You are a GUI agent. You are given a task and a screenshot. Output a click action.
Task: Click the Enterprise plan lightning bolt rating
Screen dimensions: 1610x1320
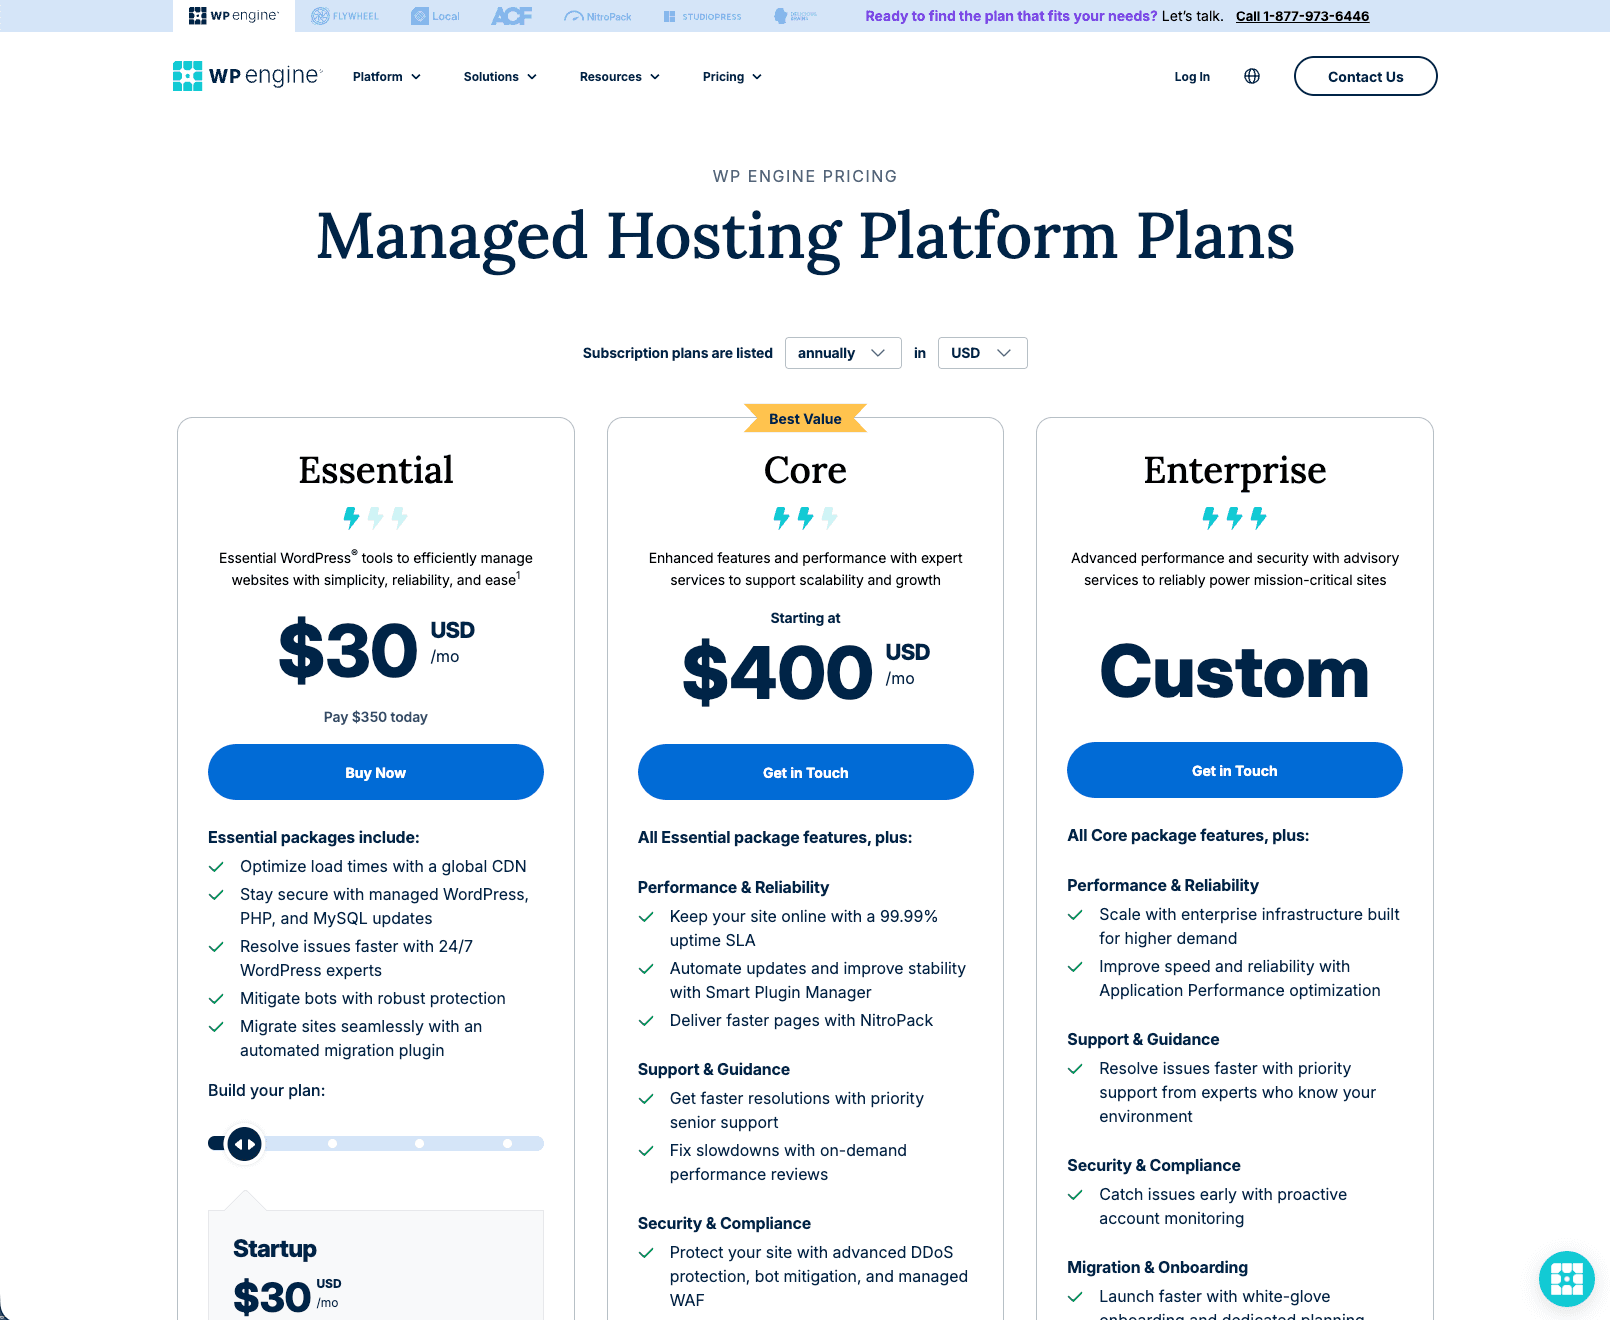click(1235, 517)
